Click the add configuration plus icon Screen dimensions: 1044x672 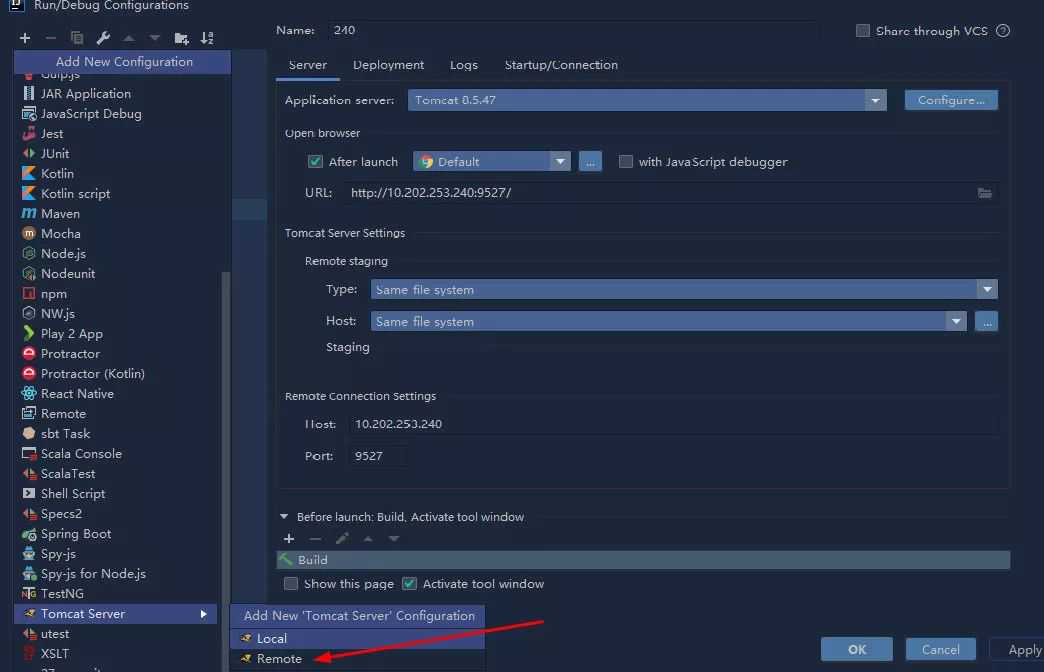pyautogui.click(x=25, y=38)
